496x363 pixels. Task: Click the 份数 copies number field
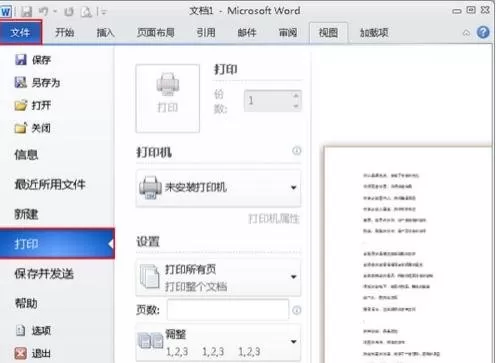pyautogui.click(x=268, y=100)
